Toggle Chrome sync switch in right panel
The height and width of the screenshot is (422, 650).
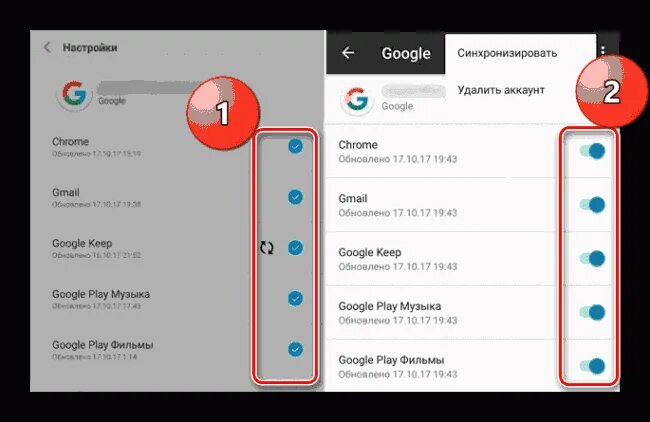click(x=592, y=151)
